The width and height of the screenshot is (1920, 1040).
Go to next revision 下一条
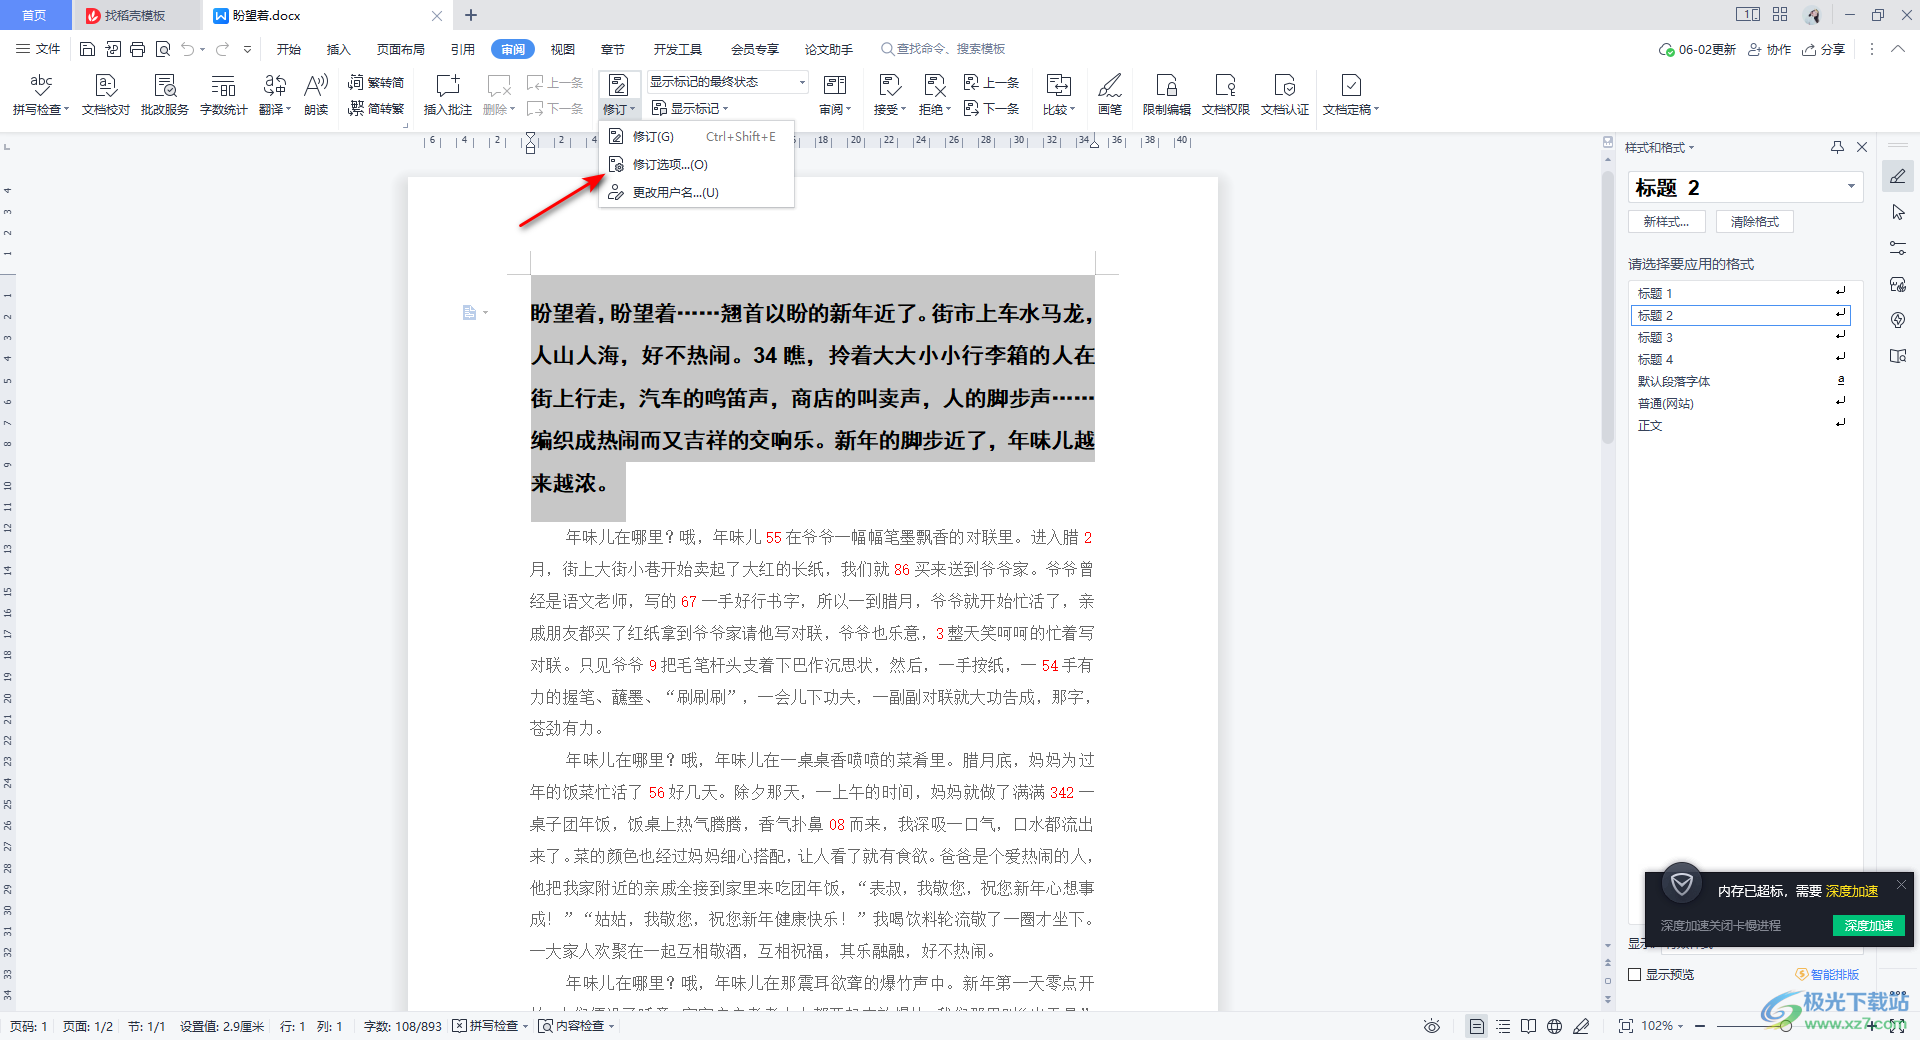coord(991,109)
